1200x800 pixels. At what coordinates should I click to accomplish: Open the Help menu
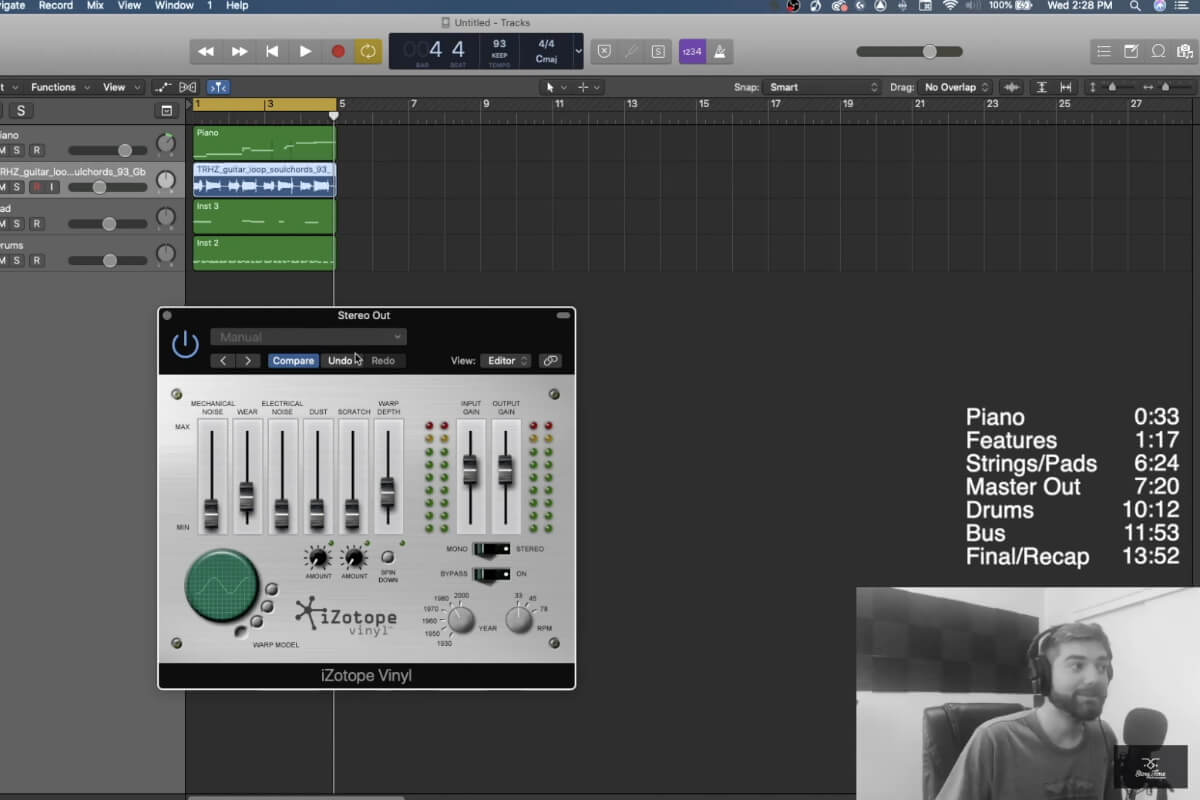pos(237,6)
